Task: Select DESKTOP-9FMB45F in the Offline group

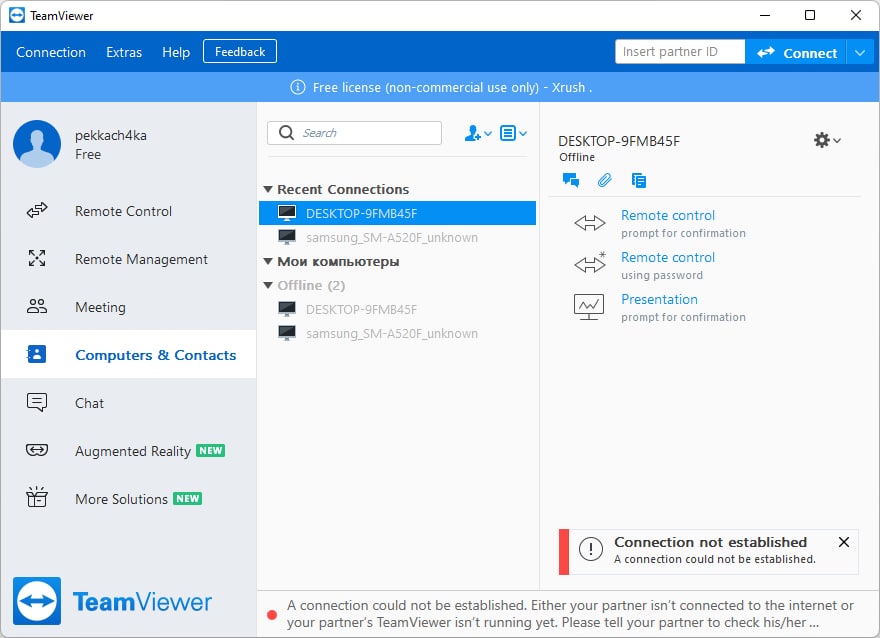Action: pyautogui.click(x=397, y=309)
